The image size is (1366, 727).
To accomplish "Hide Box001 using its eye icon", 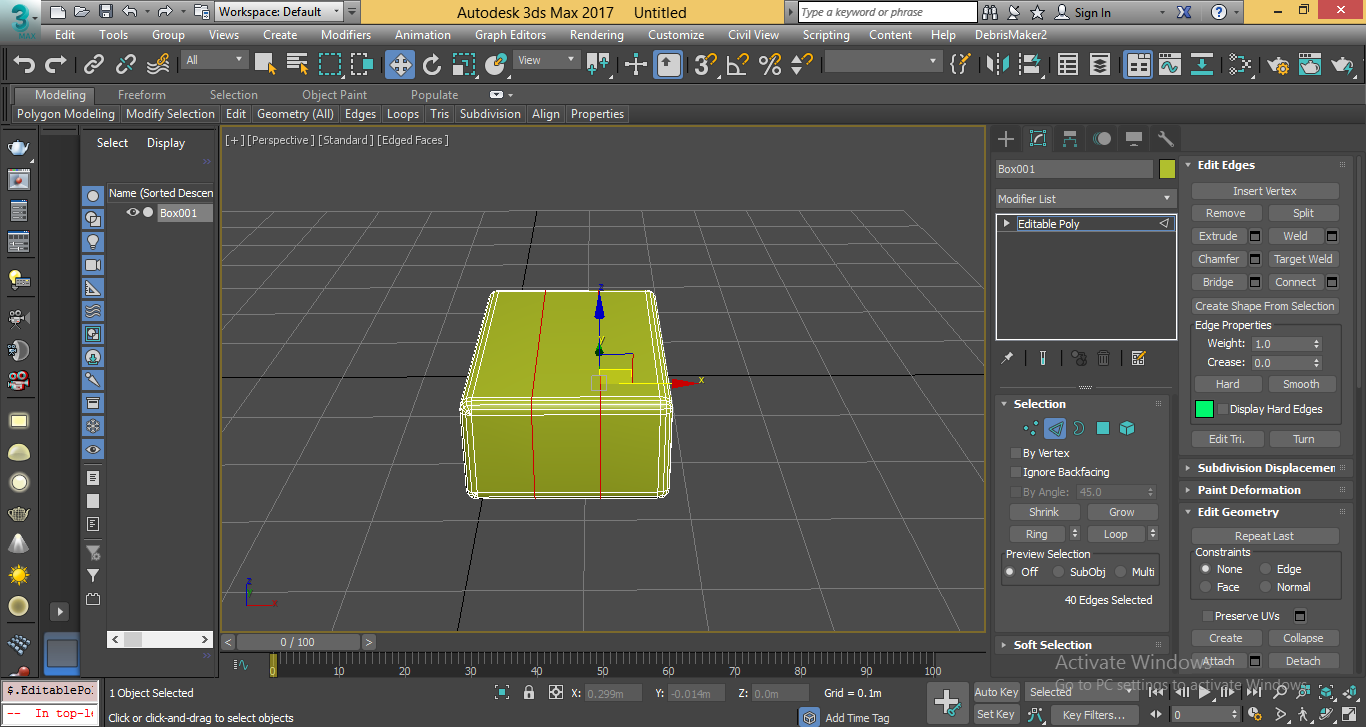I will [x=132, y=212].
